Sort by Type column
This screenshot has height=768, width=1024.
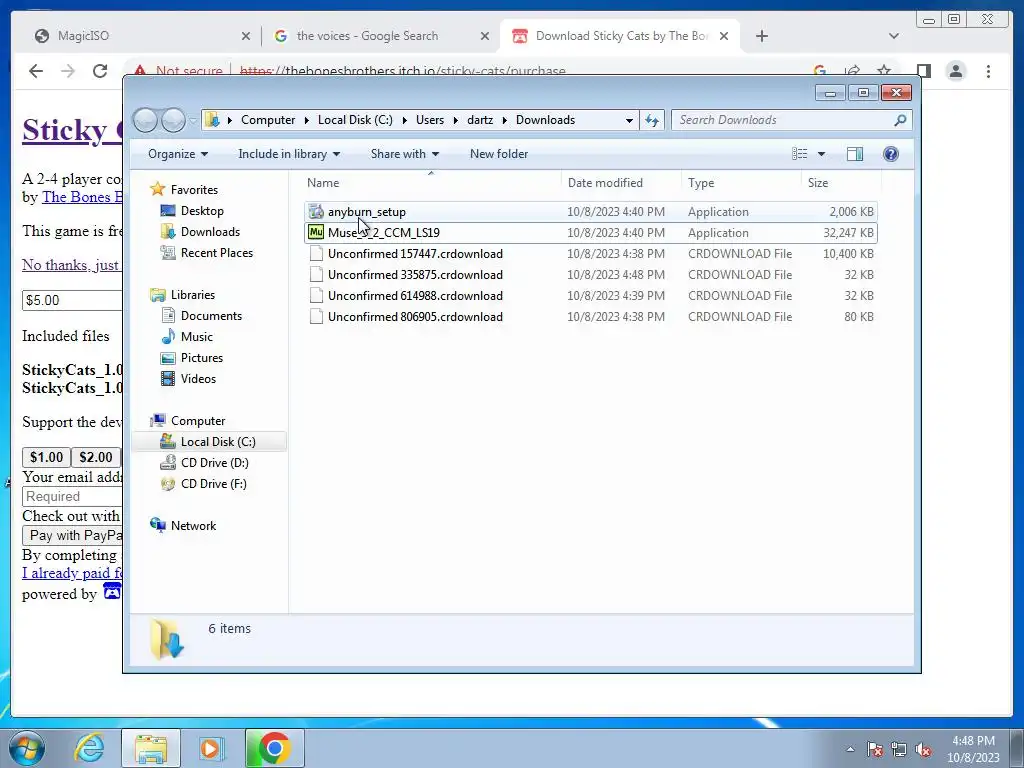tap(741, 183)
